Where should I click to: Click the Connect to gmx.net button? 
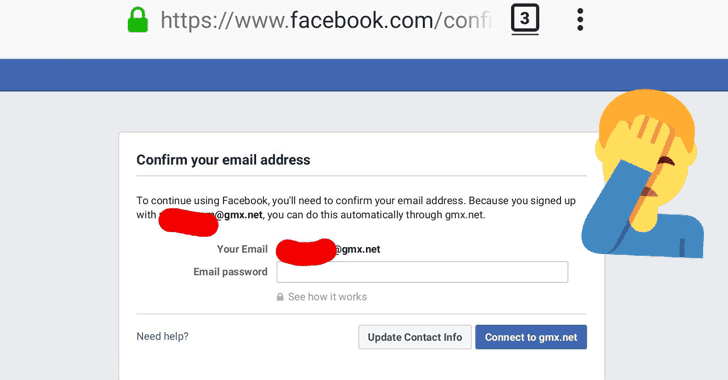531,337
